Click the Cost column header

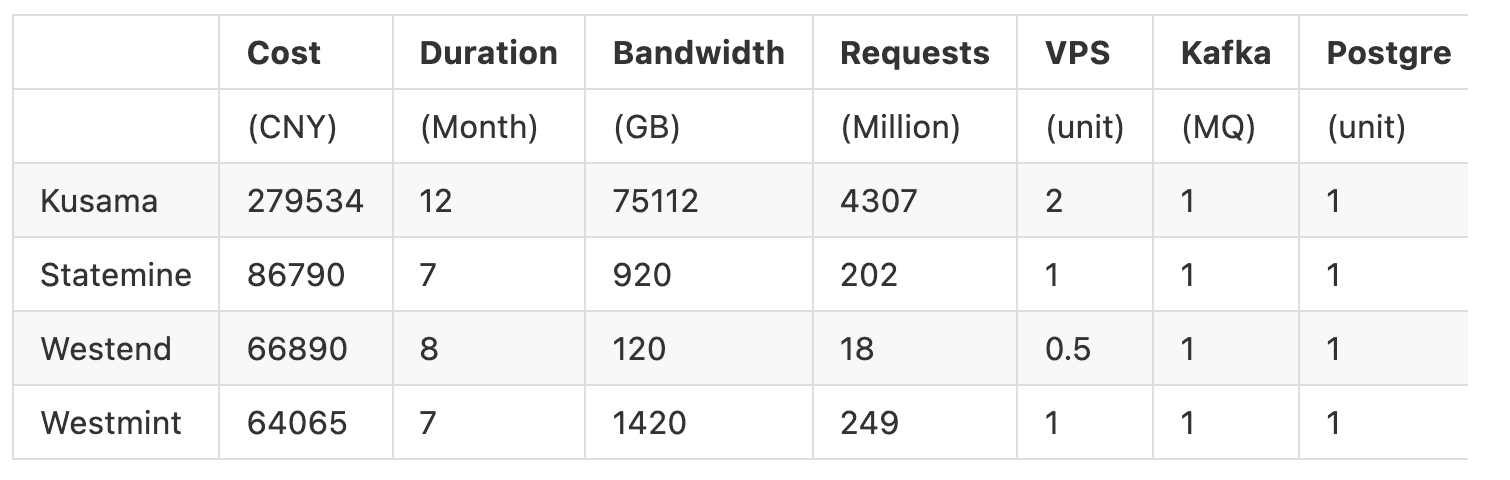tap(284, 53)
